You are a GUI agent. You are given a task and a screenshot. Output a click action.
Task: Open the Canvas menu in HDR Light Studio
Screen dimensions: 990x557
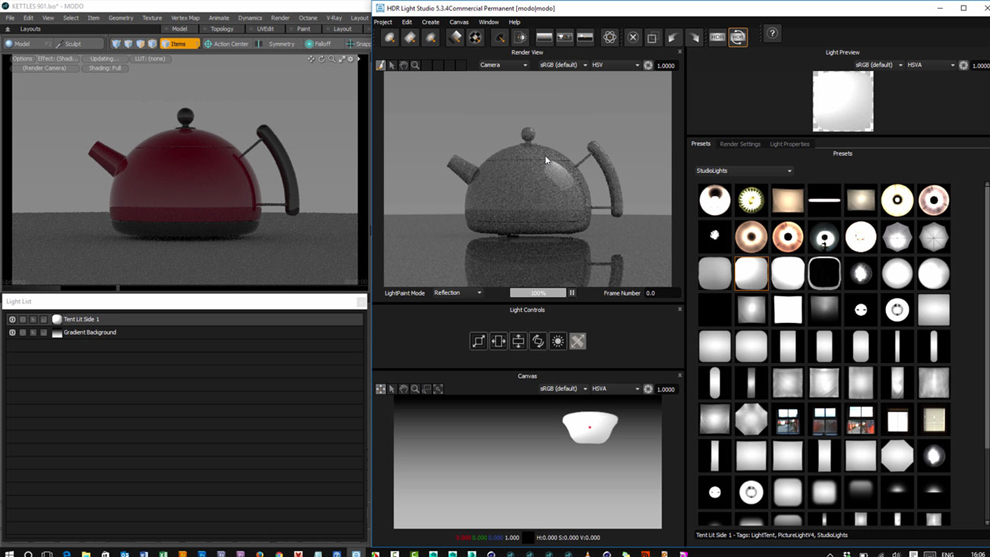coord(459,22)
